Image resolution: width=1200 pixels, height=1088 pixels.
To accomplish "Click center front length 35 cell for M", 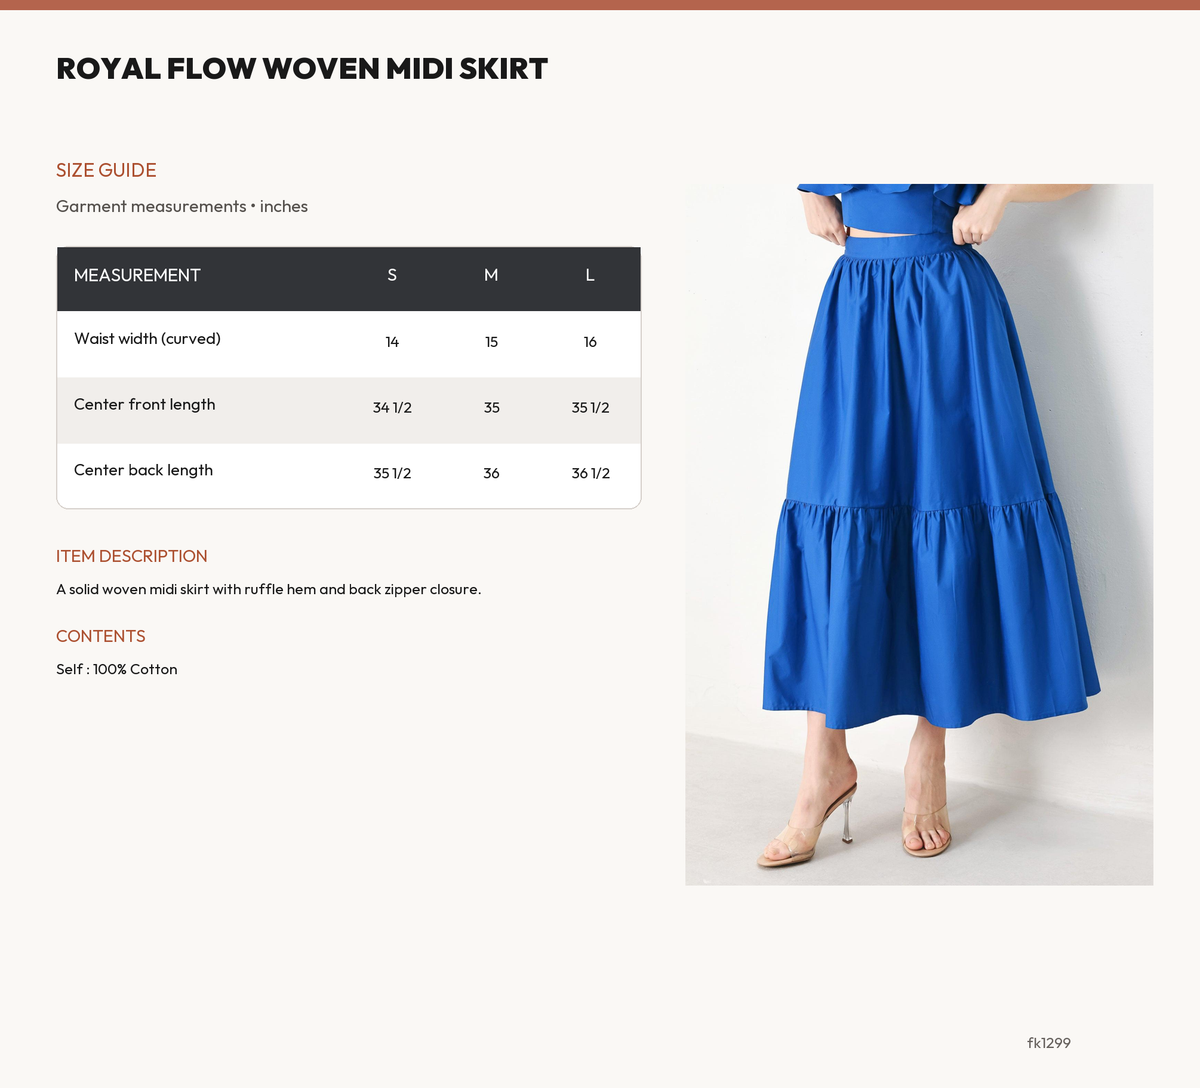I will [491, 408].
